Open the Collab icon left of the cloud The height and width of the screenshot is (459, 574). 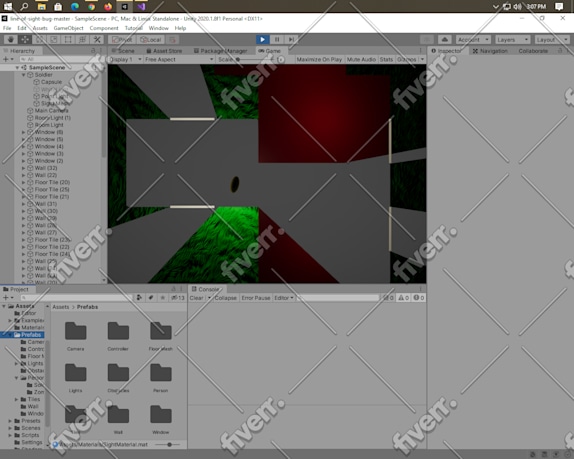(x=427, y=40)
